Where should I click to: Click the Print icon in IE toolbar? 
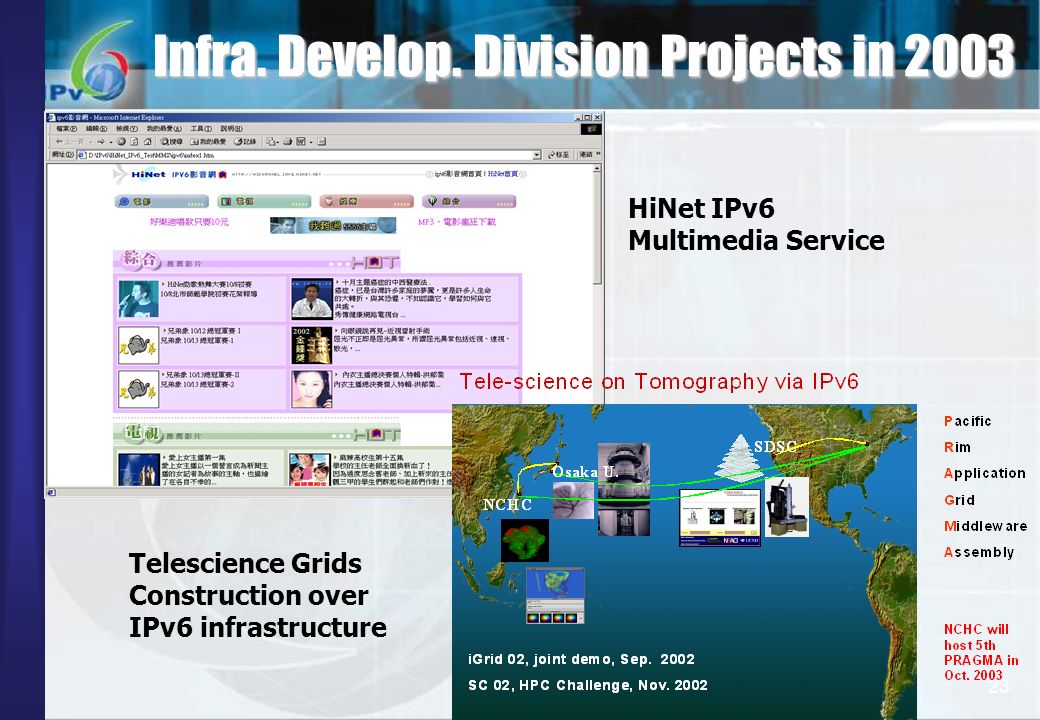pos(287,141)
